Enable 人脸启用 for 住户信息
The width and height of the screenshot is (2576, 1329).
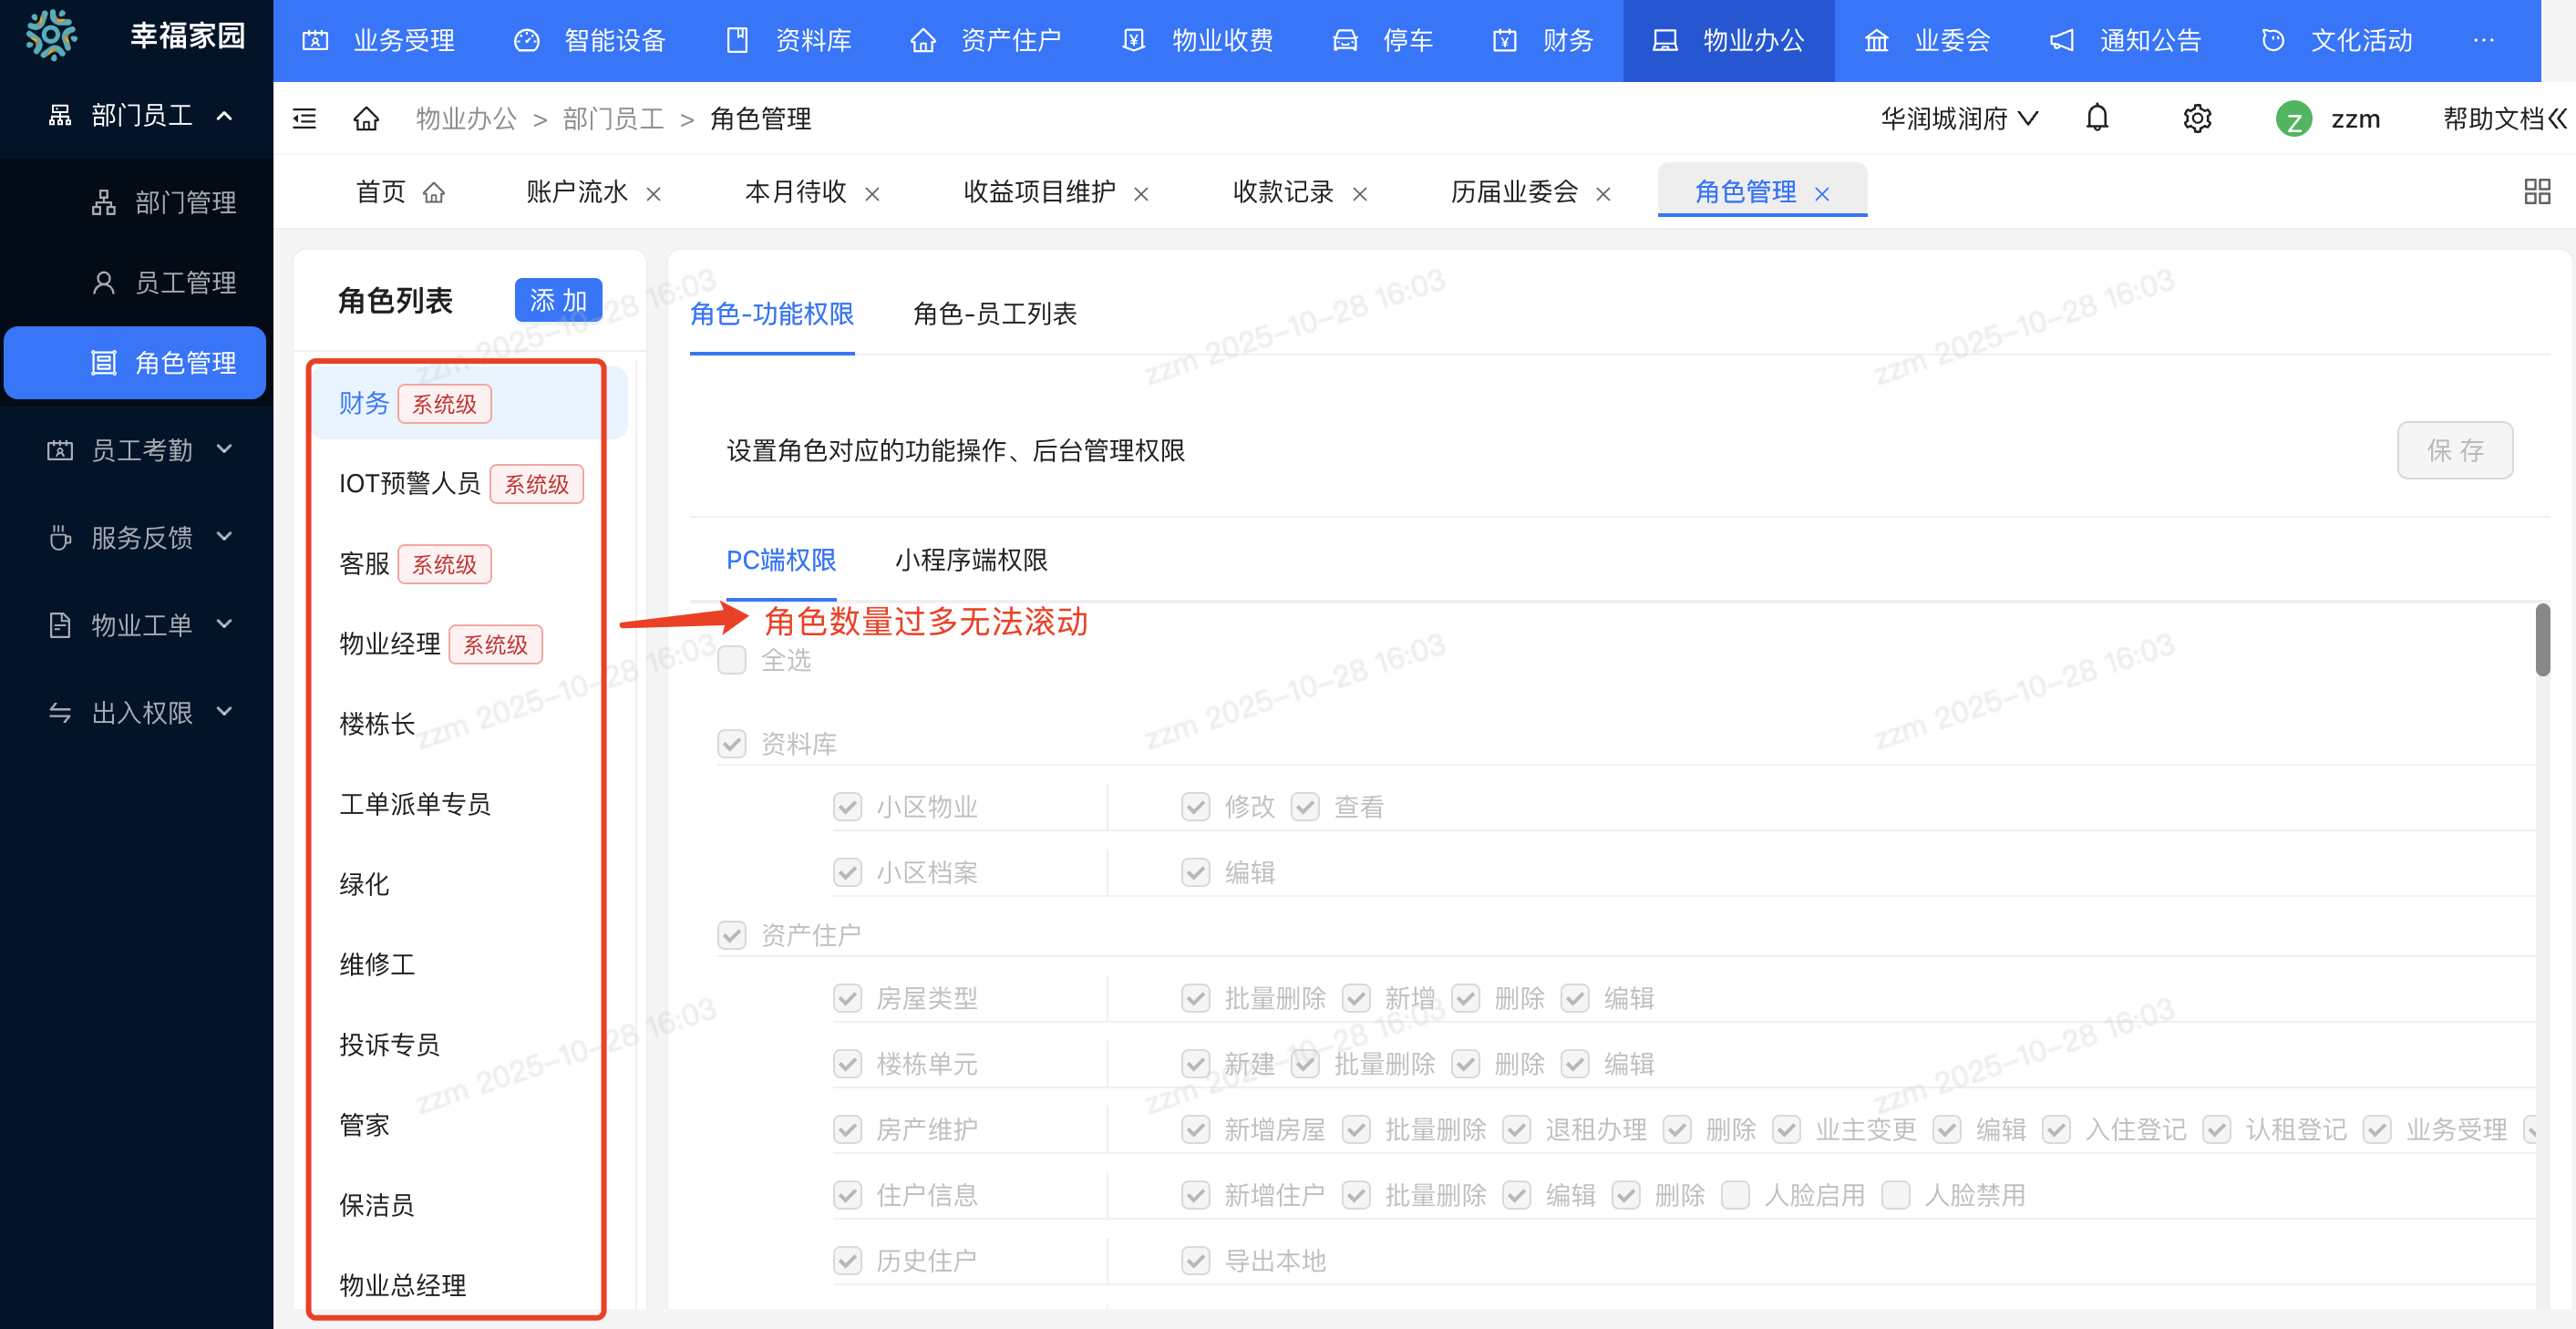pyautogui.click(x=1736, y=1195)
